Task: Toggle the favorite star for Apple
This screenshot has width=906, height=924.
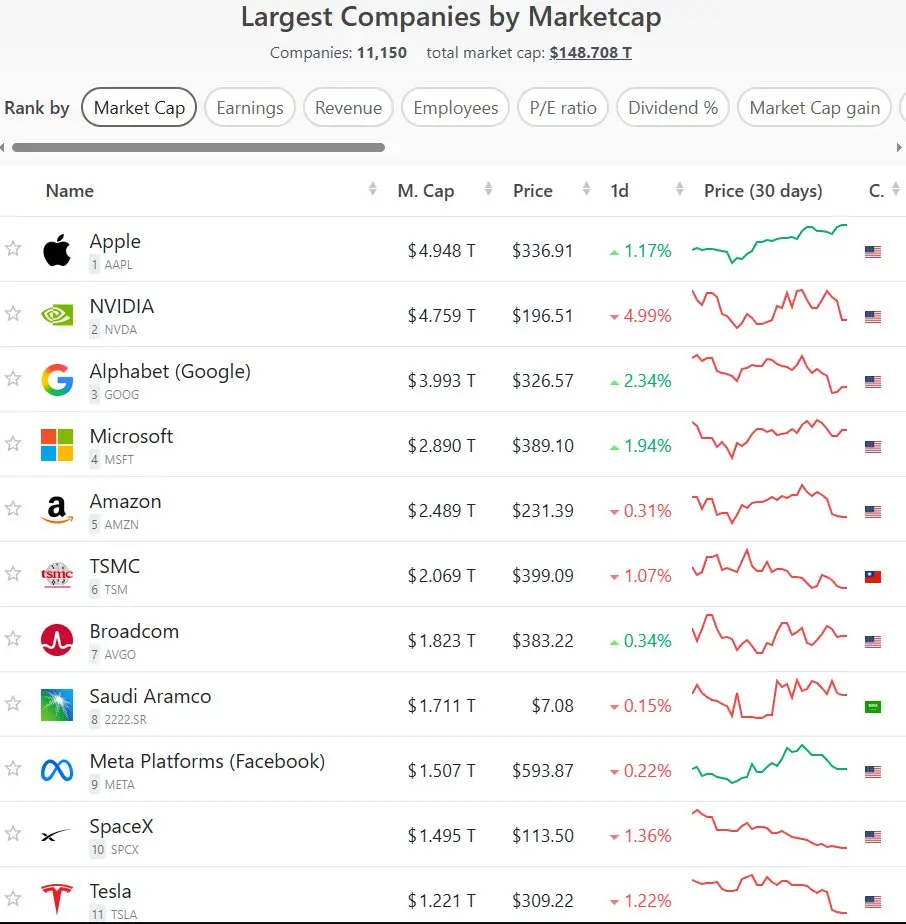Action: tap(13, 248)
